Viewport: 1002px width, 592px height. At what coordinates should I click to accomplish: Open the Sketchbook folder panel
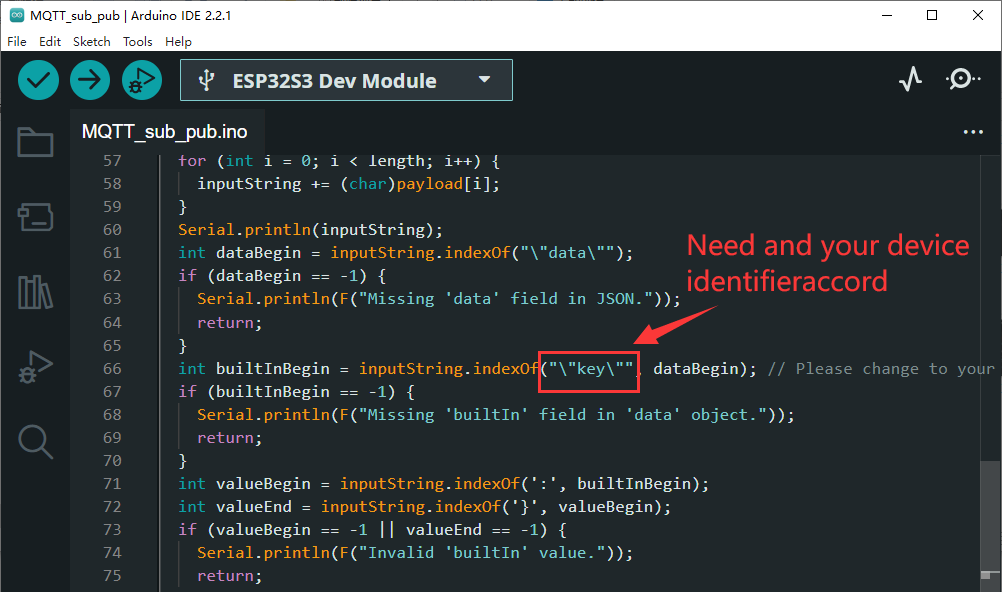coord(35,143)
